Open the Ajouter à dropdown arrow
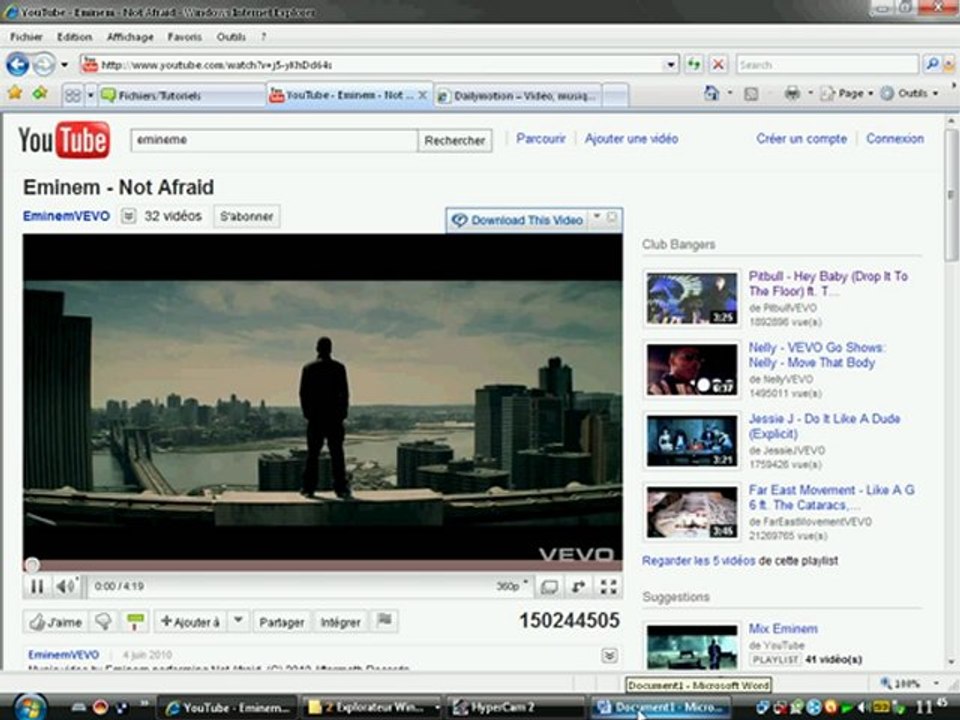 [238, 621]
